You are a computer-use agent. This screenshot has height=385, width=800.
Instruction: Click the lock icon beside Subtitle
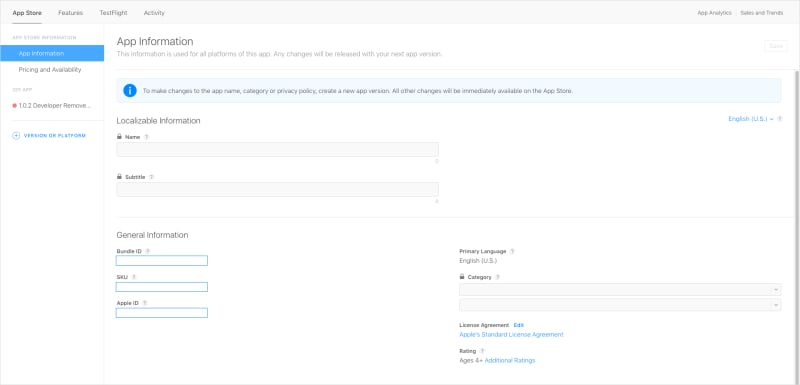119,176
